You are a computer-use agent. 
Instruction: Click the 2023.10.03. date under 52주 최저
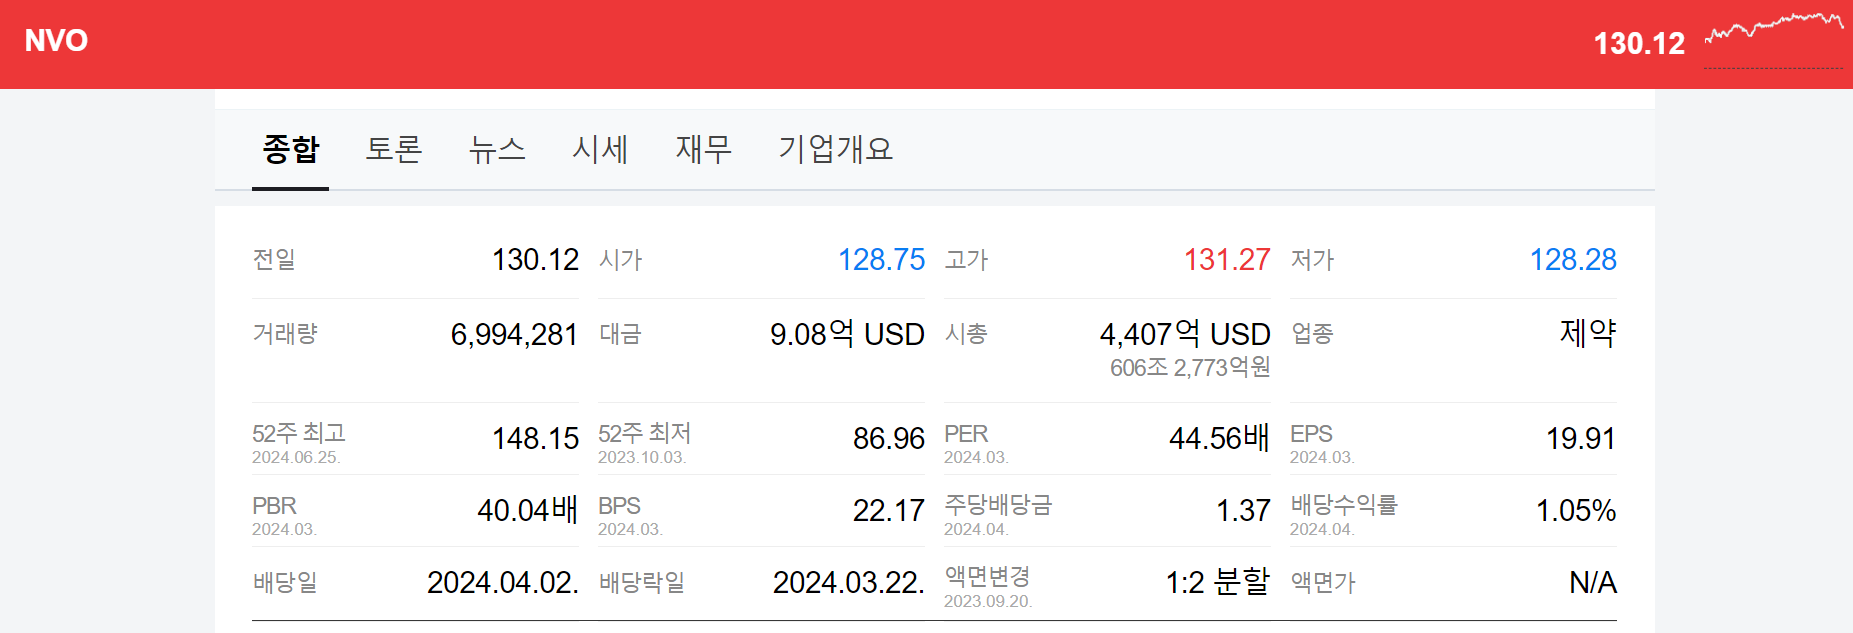(x=642, y=457)
